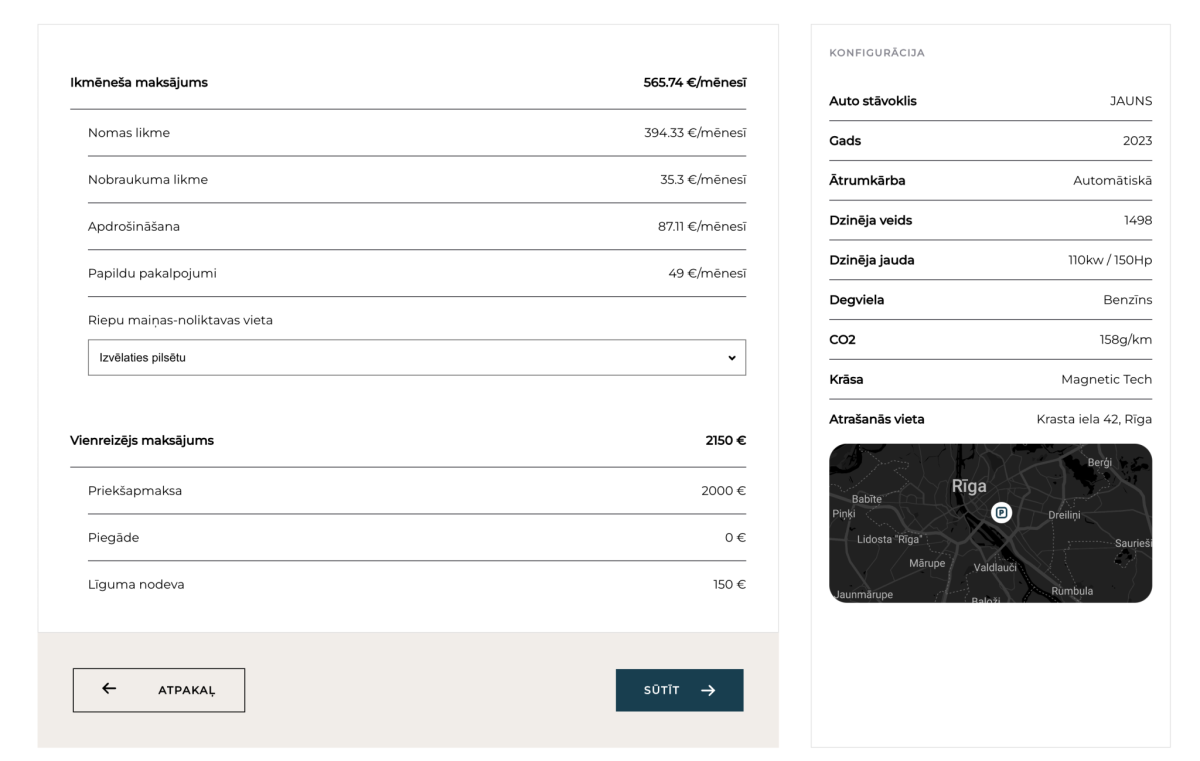Click the 'Nobraukuma likme' row label
The image size is (1200, 761).
(x=148, y=180)
